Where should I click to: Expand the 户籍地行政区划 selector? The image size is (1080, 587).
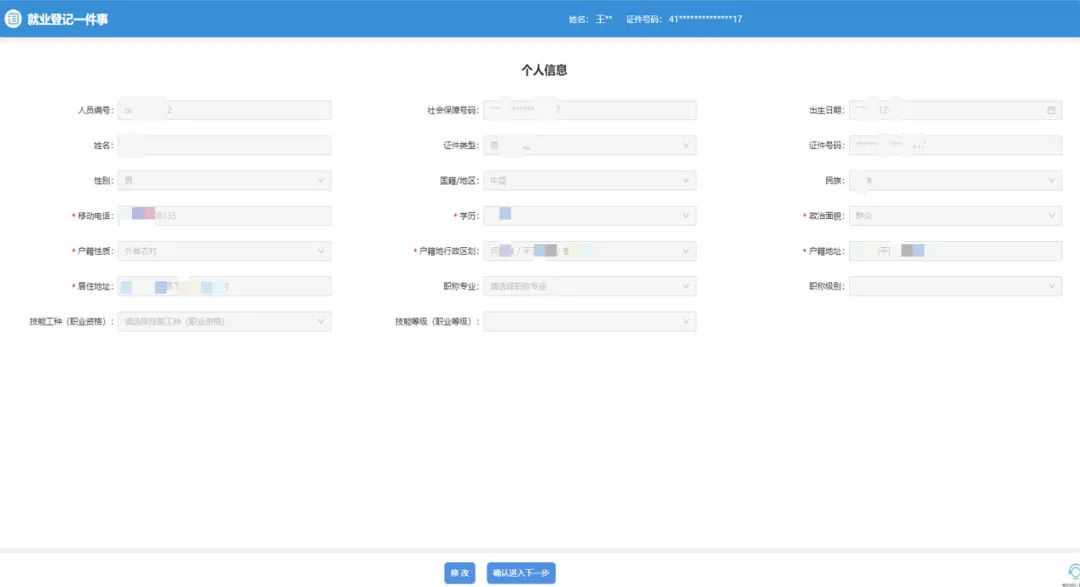[x=589, y=251]
